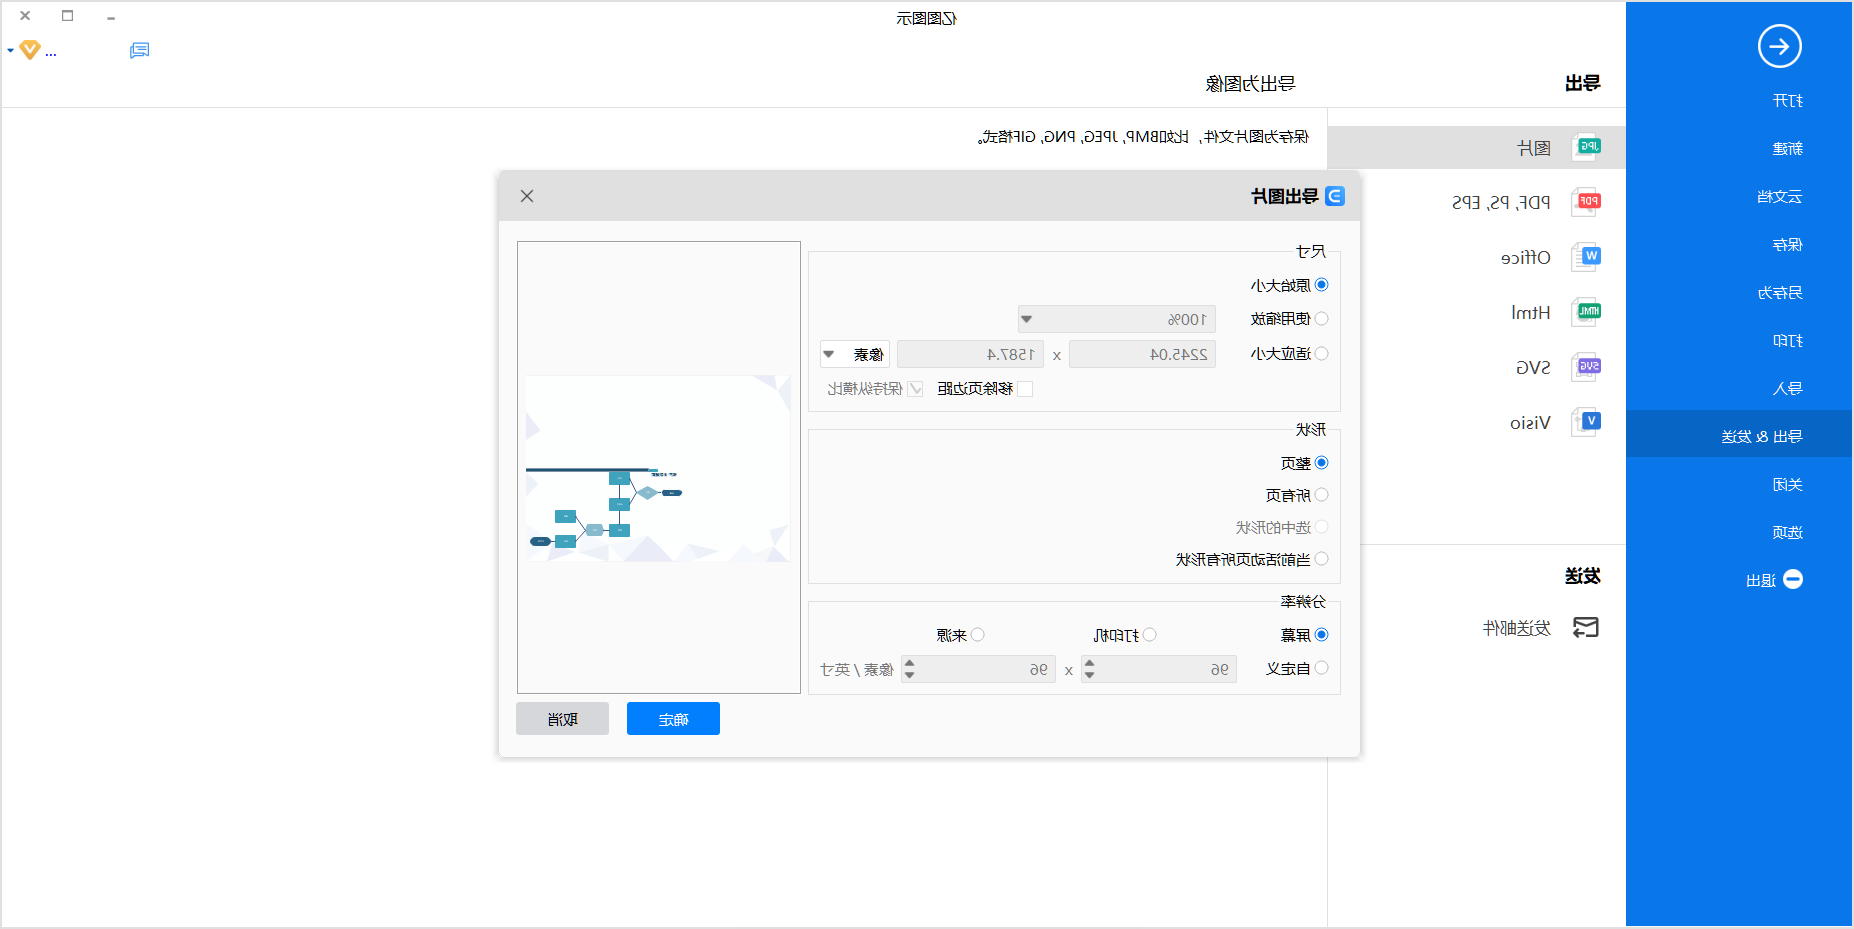
Task: Click the Visio export label
Action: point(1530,422)
